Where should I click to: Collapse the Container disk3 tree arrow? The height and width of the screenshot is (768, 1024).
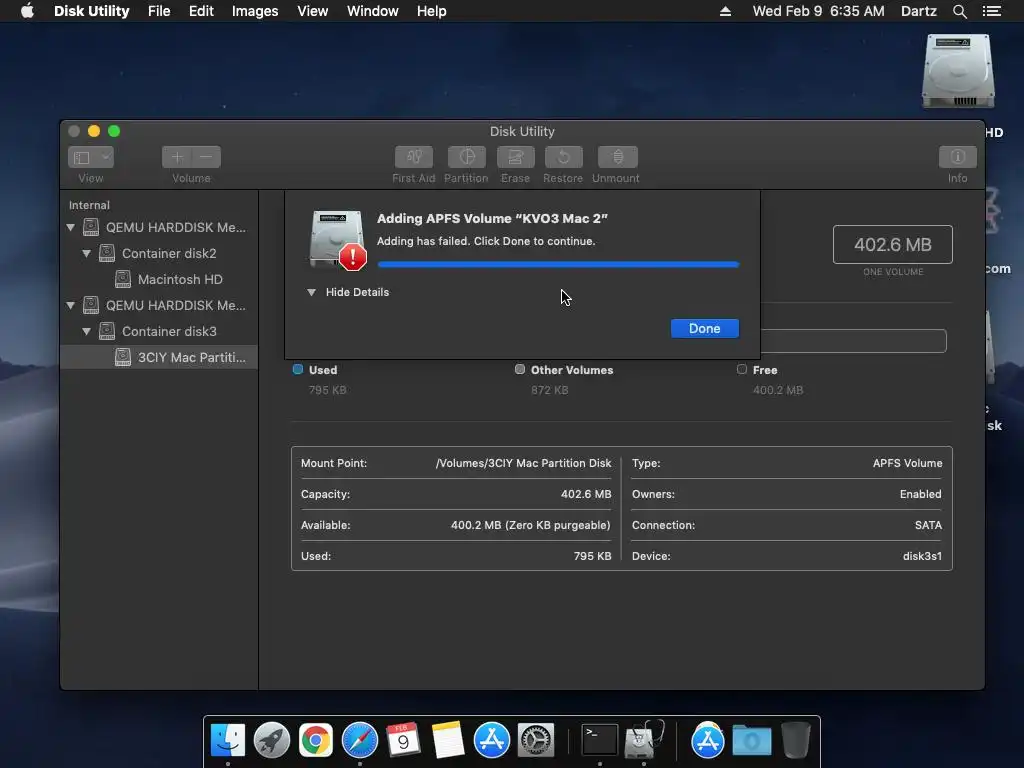(x=86, y=331)
